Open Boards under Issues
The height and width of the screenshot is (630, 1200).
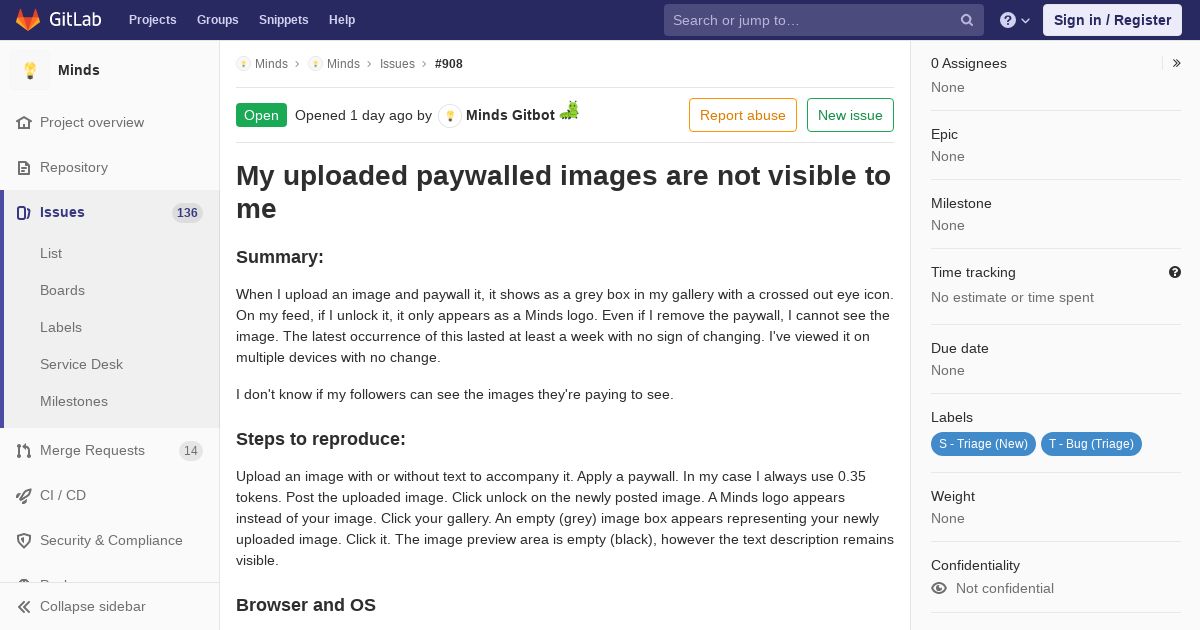(62, 291)
